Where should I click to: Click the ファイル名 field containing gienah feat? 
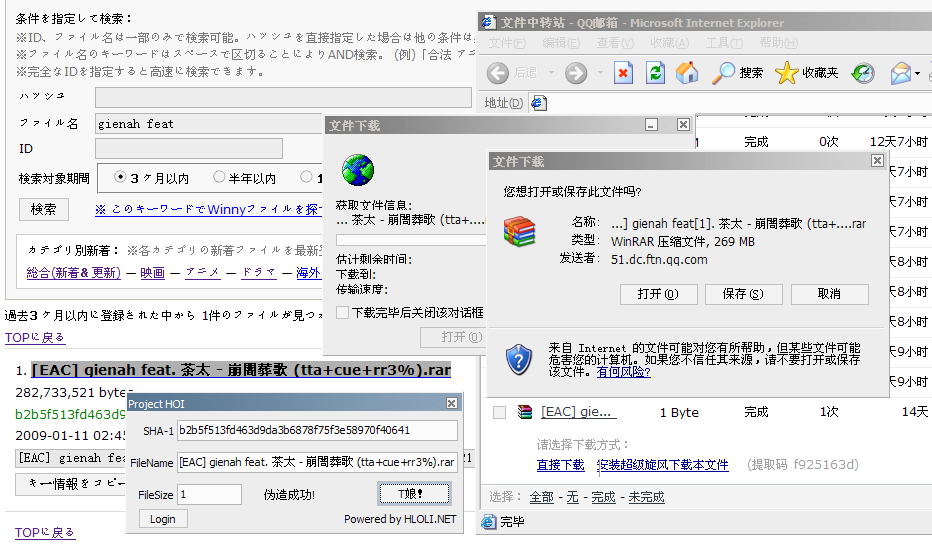click(x=209, y=124)
